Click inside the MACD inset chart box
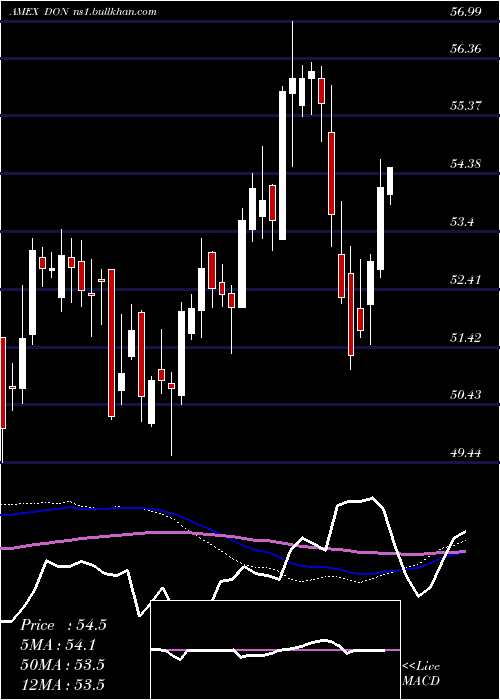Screen dimensions: 500x700 click(x=275, y=650)
